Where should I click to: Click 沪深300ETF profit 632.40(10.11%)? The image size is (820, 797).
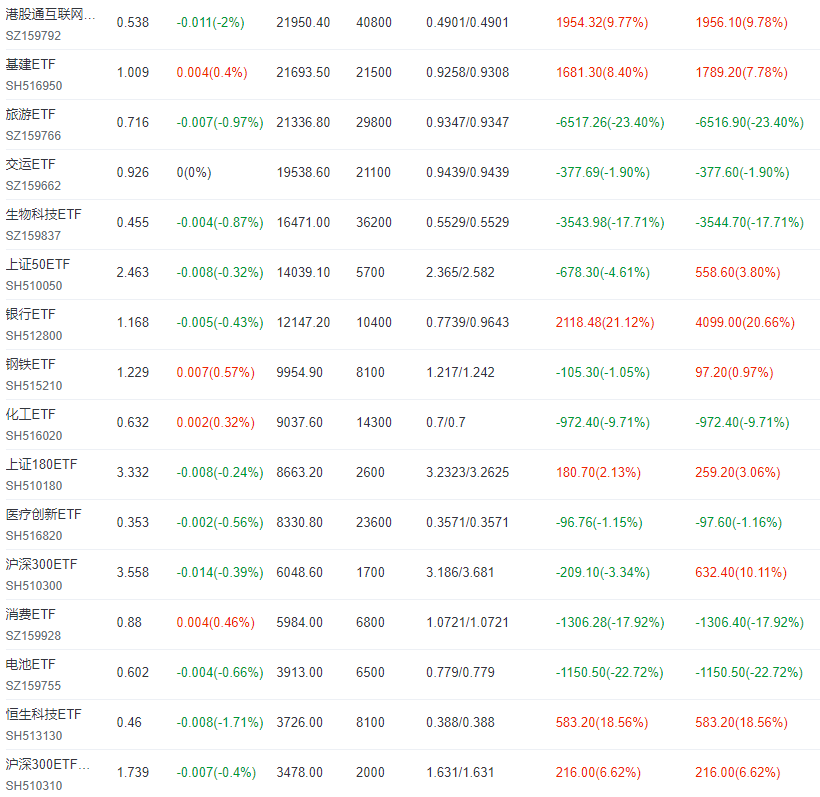click(x=741, y=573)
